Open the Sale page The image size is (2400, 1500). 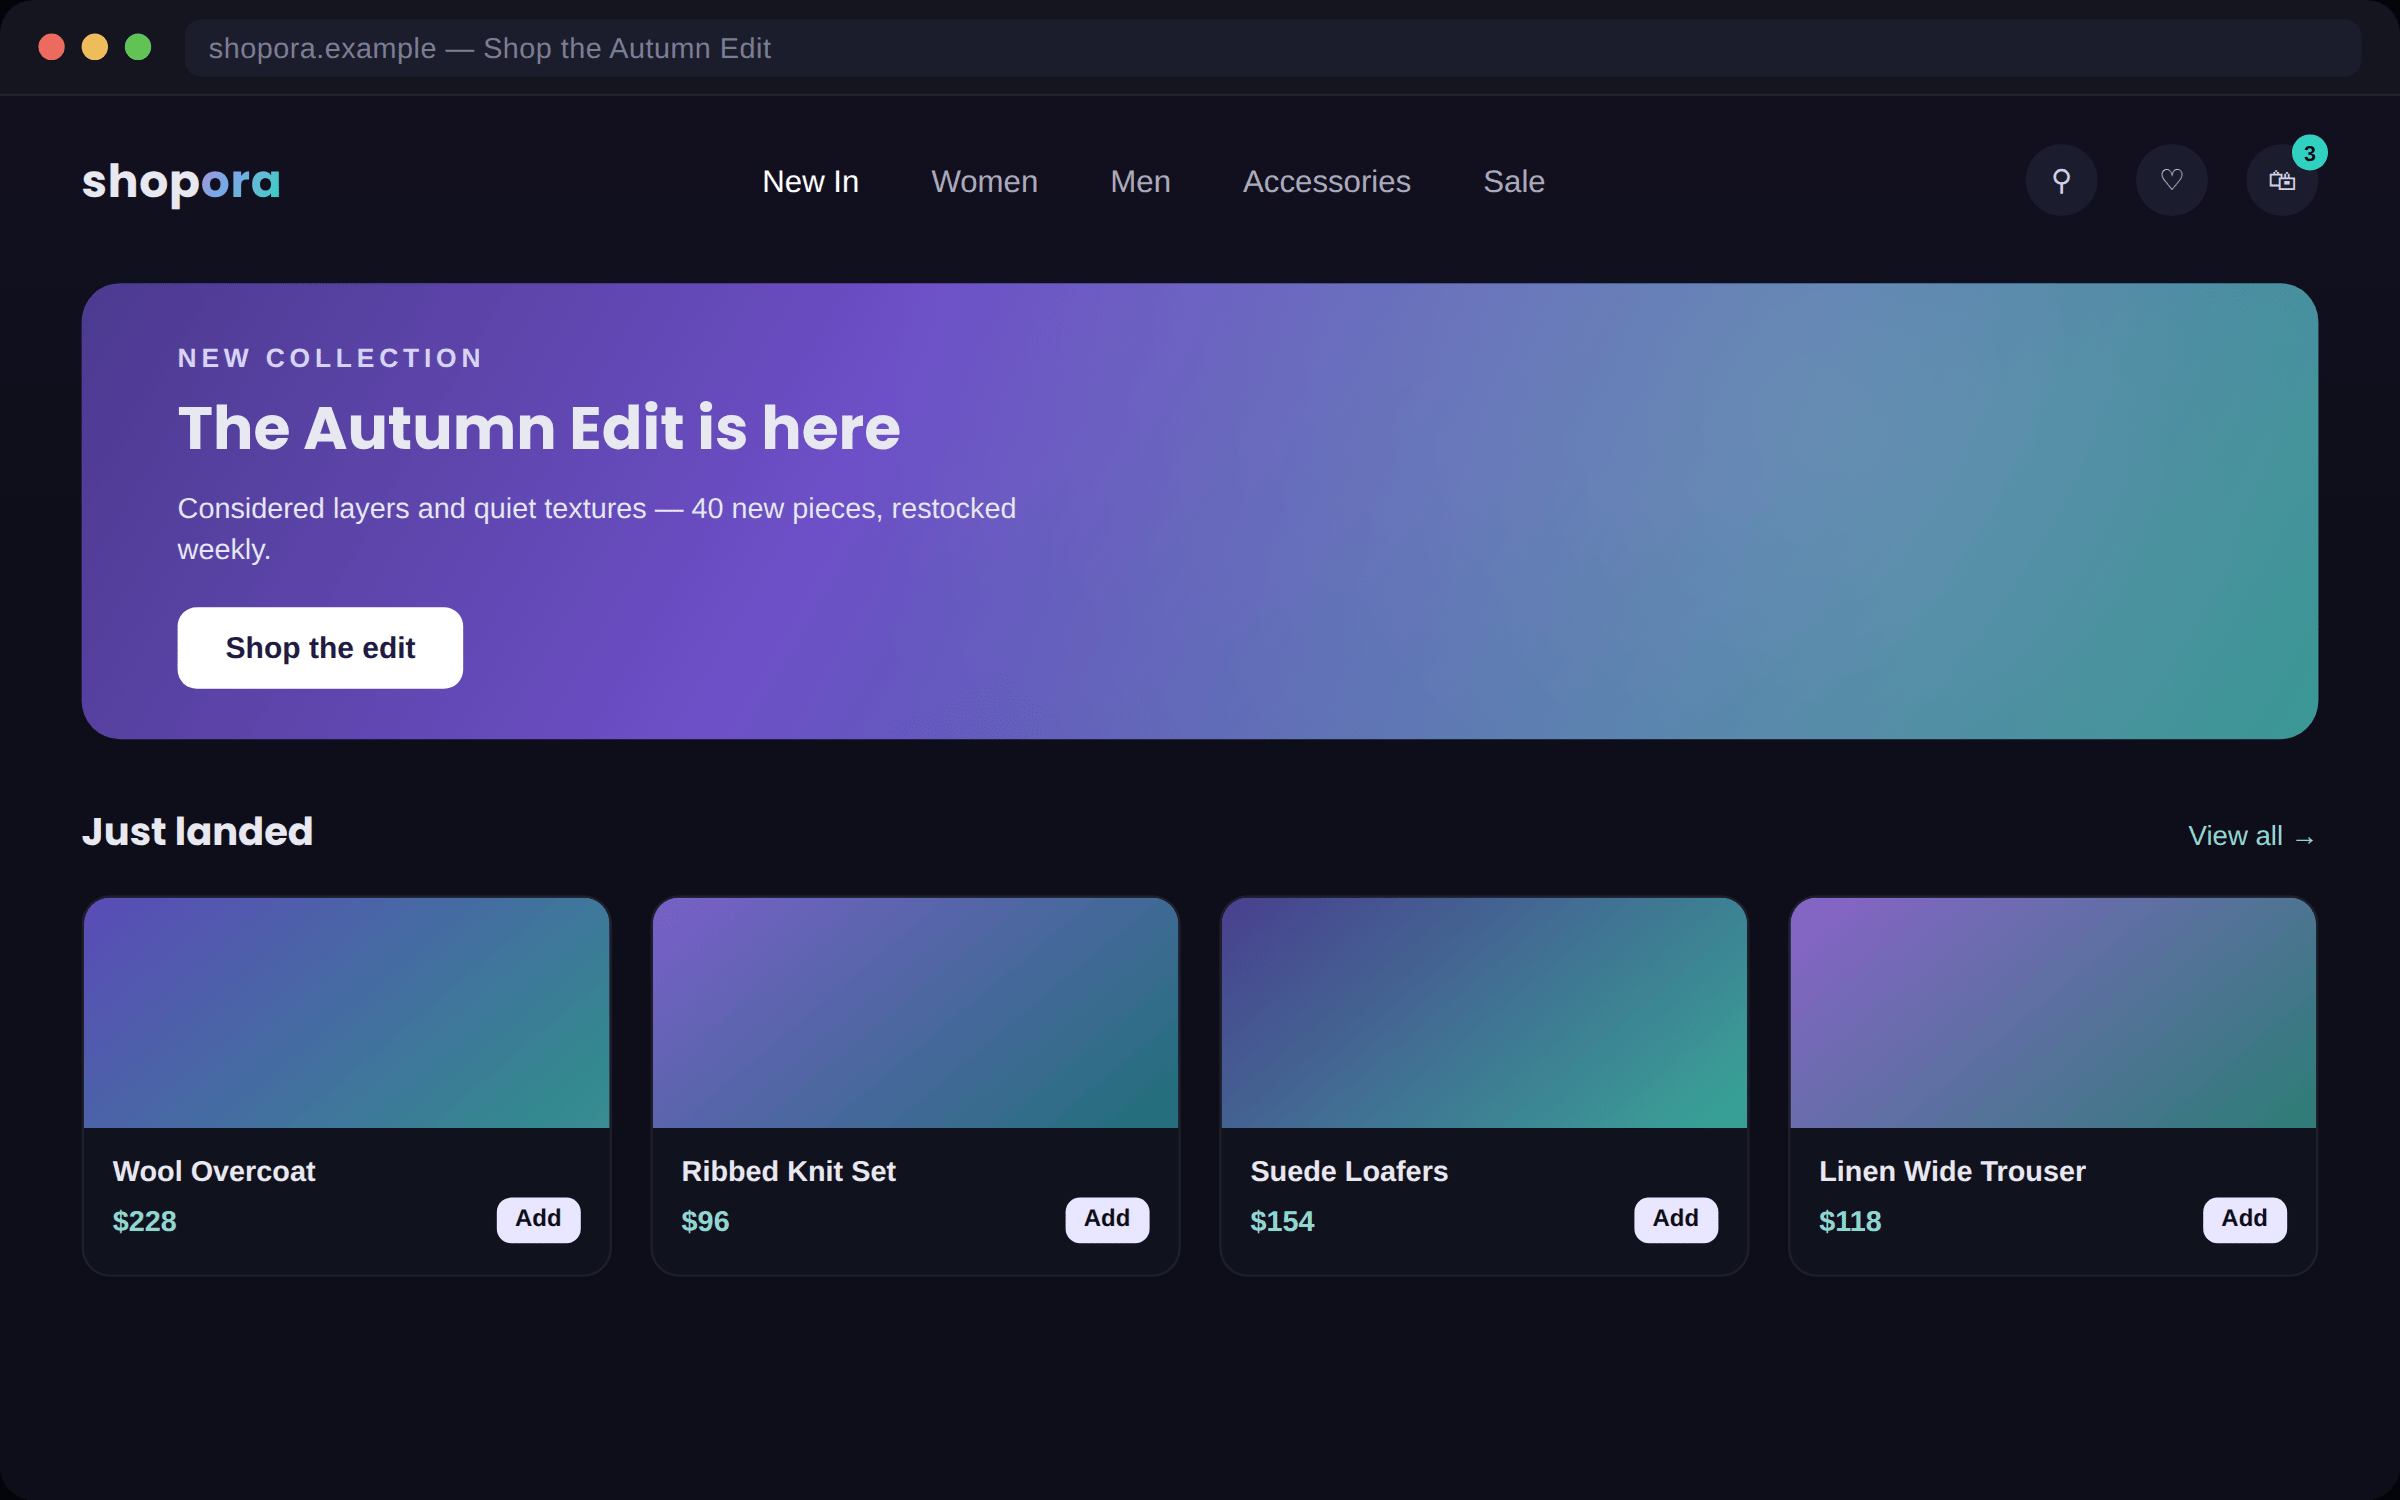point(1513,181)
